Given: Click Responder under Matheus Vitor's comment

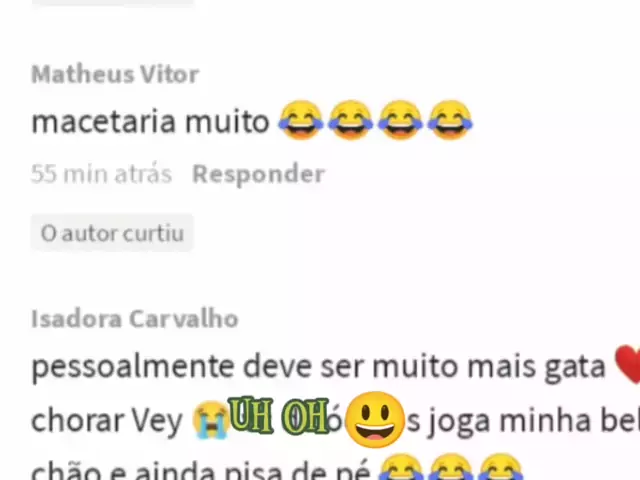Looking at the screenshot, I should coord(258,174).
